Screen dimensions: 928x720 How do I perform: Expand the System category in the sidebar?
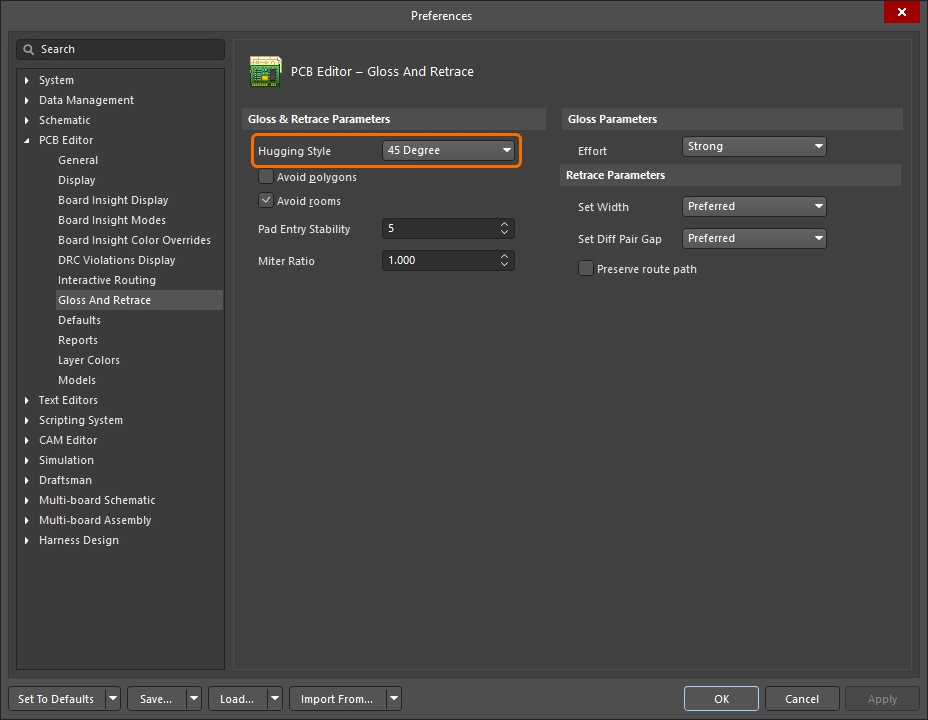click(x=24, y=80)
